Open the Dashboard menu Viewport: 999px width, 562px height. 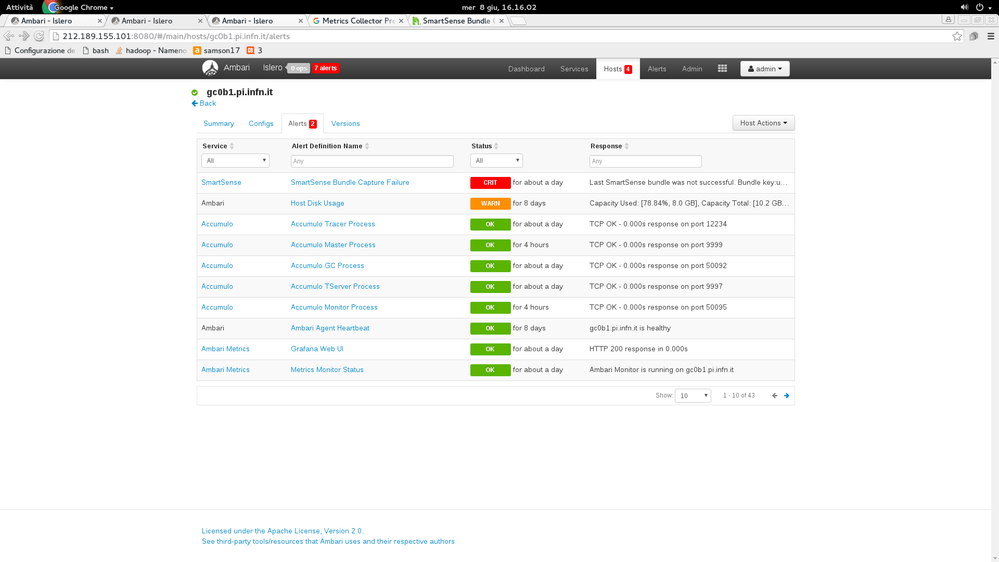pyautogui.click(x=526, y=69)
